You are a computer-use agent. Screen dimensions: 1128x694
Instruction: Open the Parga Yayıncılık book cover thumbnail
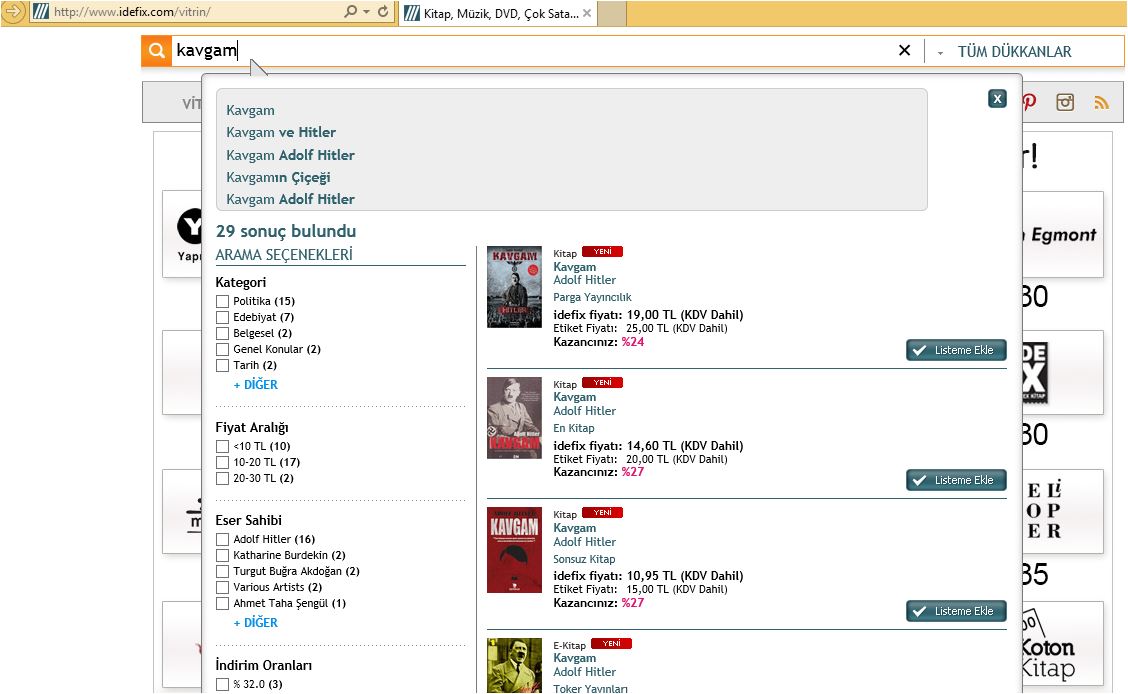click(x=514, y=287)
